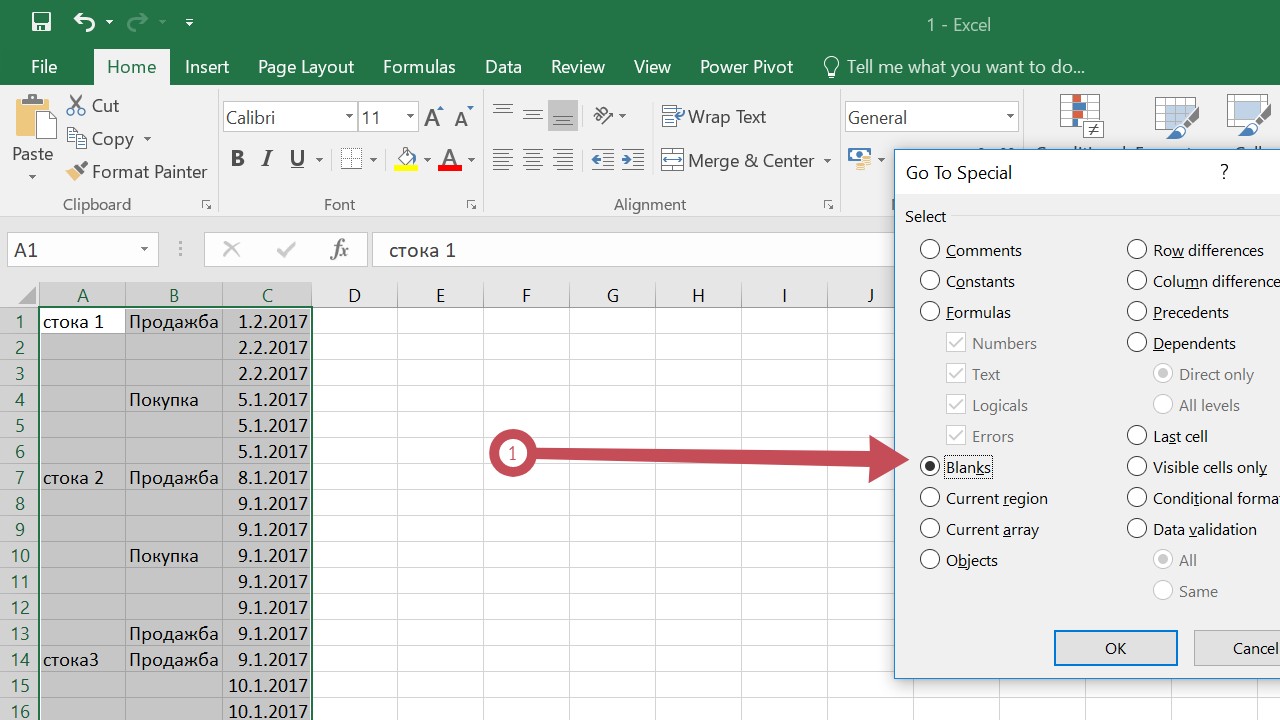Click the Conditional Formatting icon
This screenshot has height=720, width=1280.
click(1082, 116)
